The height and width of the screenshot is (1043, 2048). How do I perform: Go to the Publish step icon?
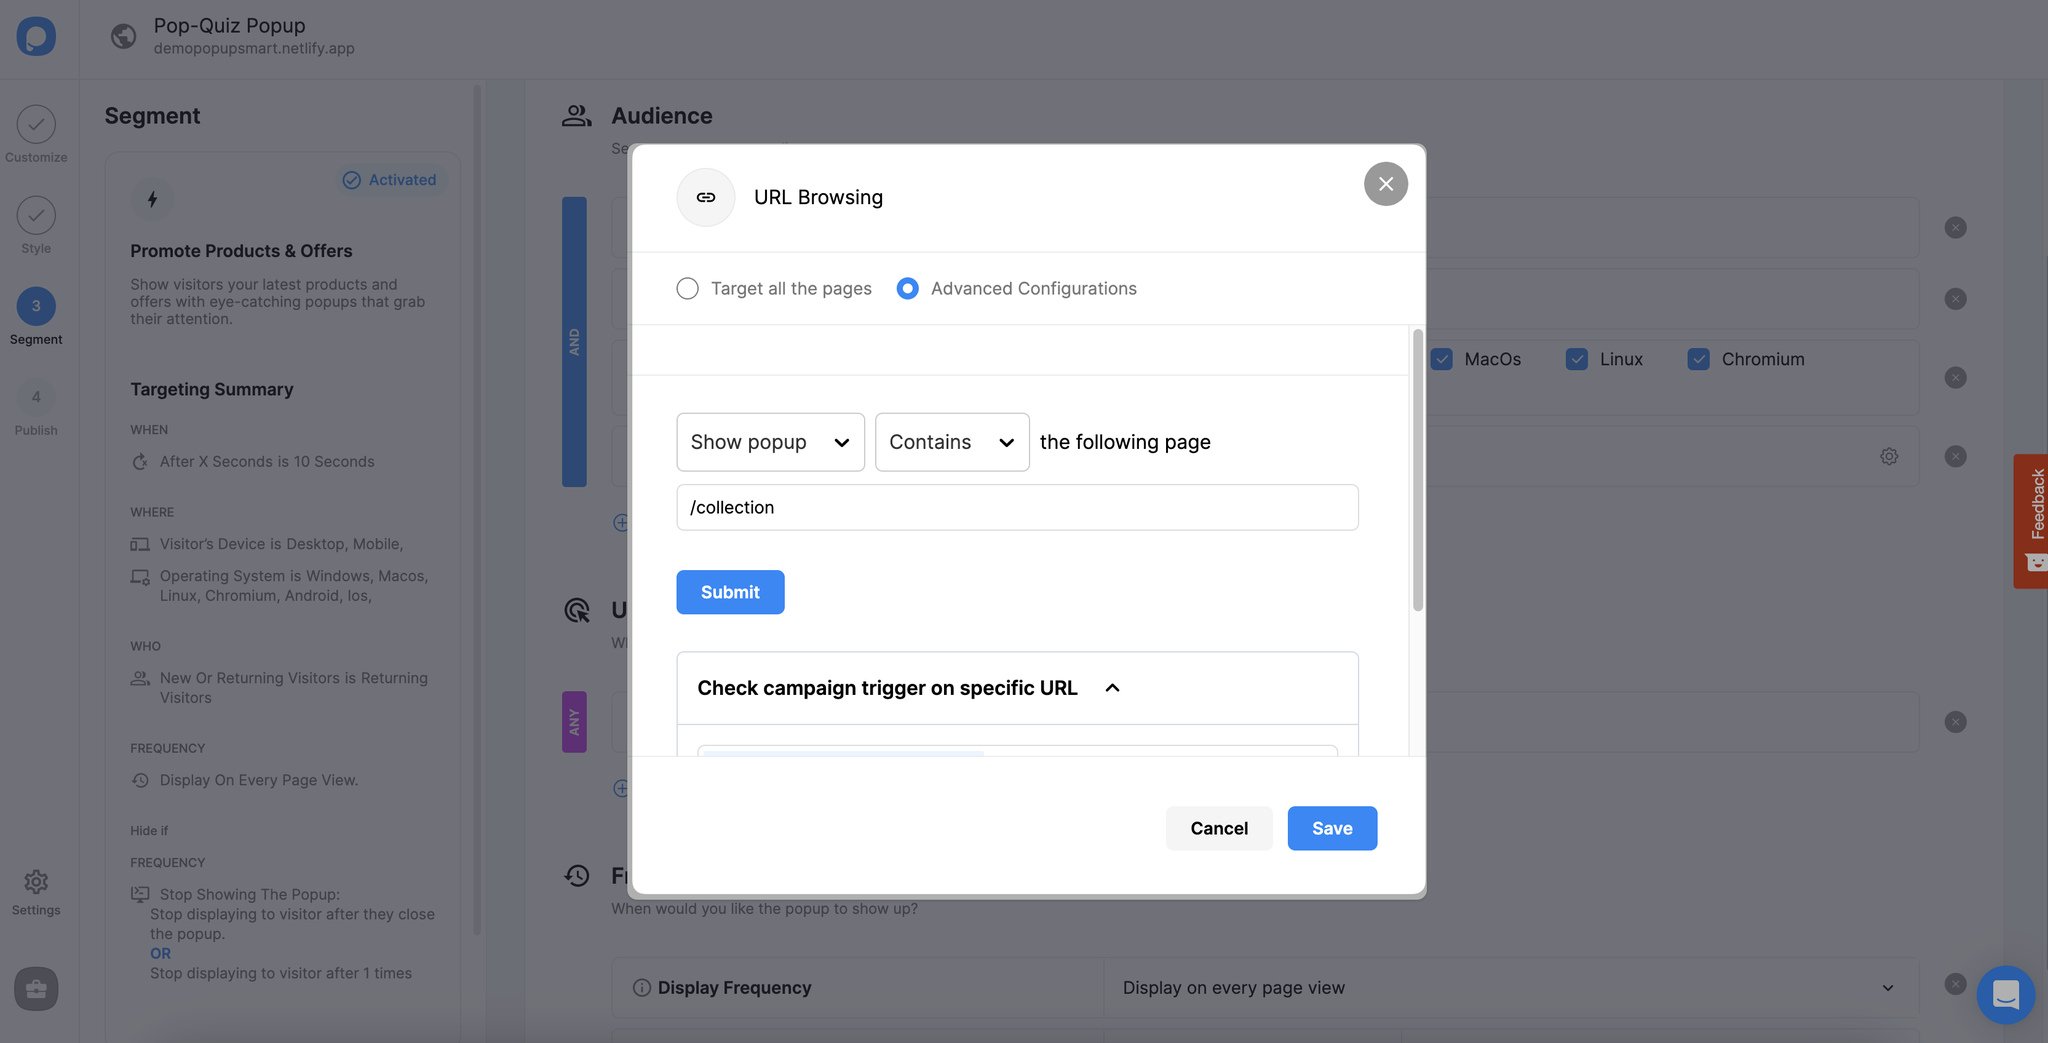(36, 397)
